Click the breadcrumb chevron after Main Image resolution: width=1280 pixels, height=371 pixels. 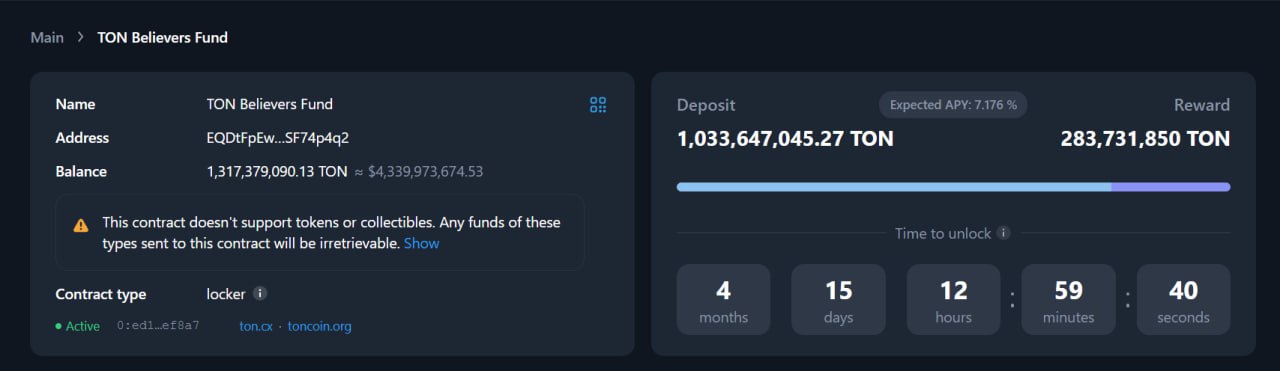point(81,38)
